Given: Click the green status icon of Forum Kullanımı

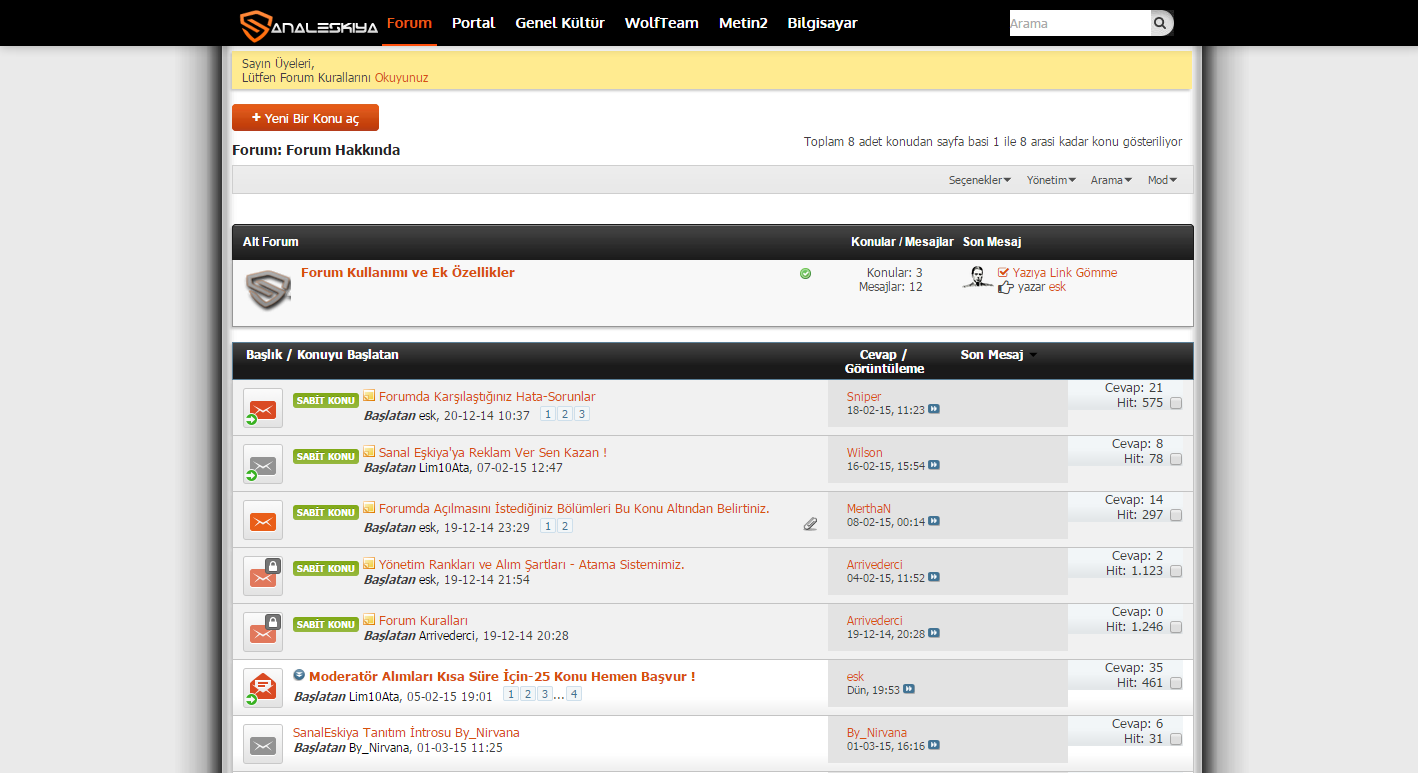Looking at the screenshot, I should 805,273.
